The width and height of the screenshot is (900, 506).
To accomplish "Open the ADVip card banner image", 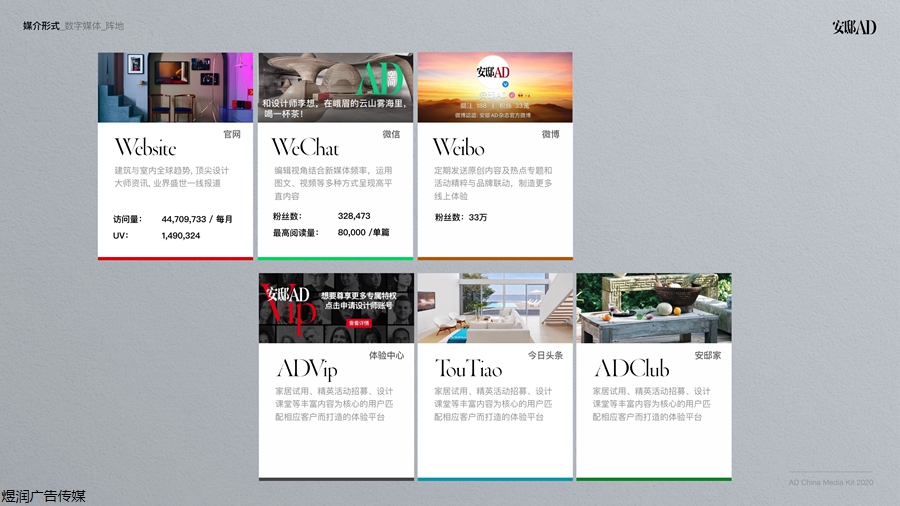I will pos(336,308).
